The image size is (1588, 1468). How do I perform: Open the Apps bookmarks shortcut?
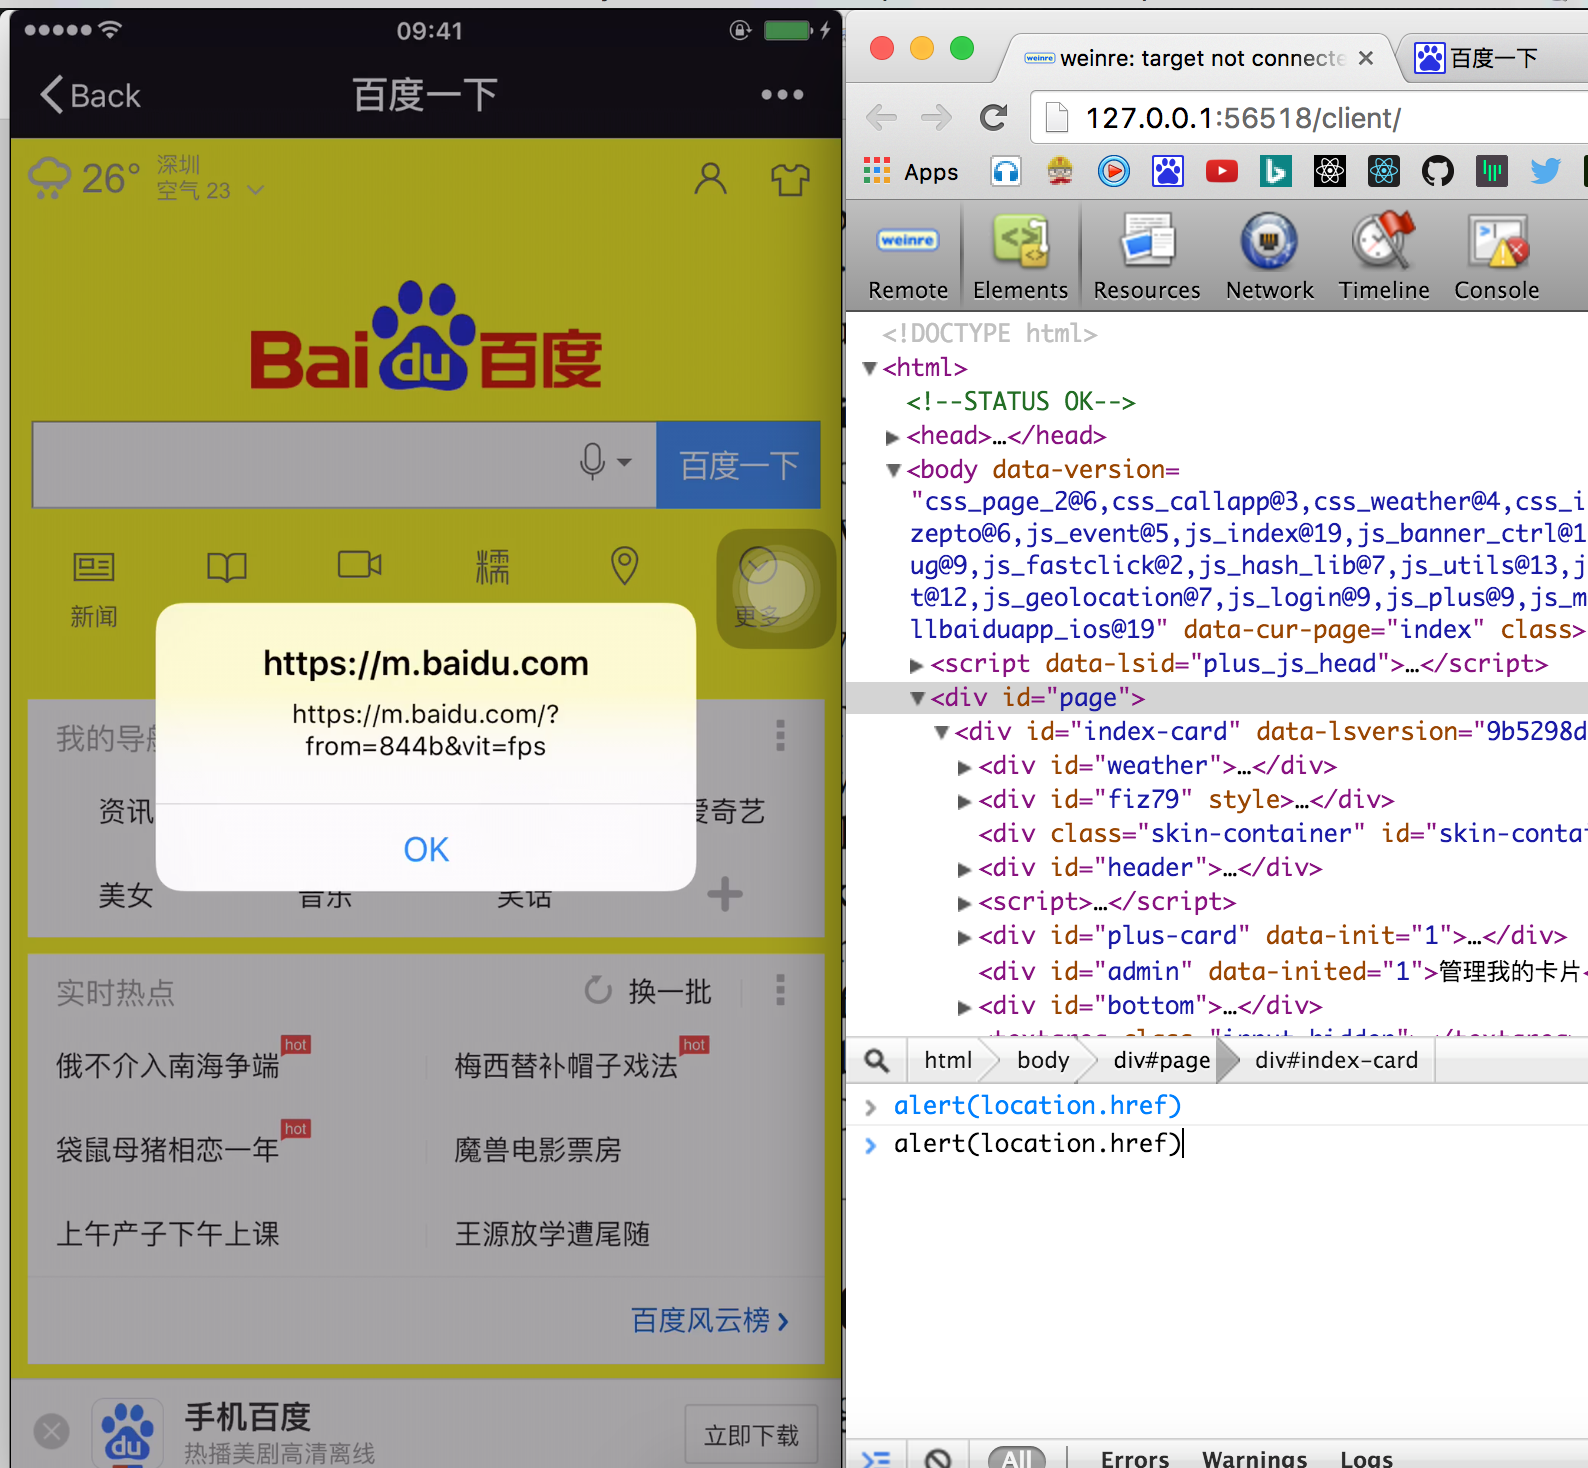[x=910, y=172]
